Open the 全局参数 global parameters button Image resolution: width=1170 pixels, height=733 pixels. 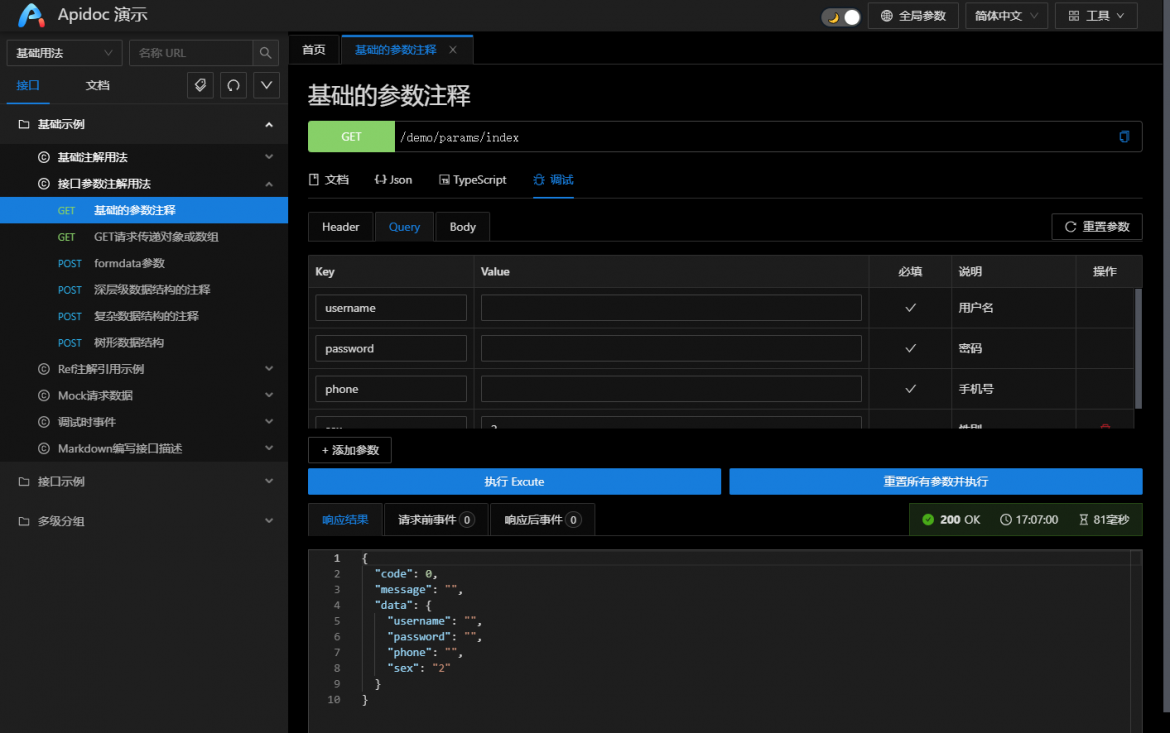point(913,16)
